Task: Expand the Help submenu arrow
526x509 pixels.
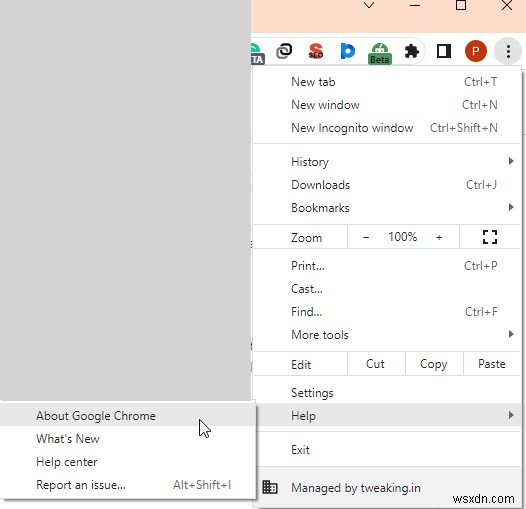Action: tap(511, 415)
